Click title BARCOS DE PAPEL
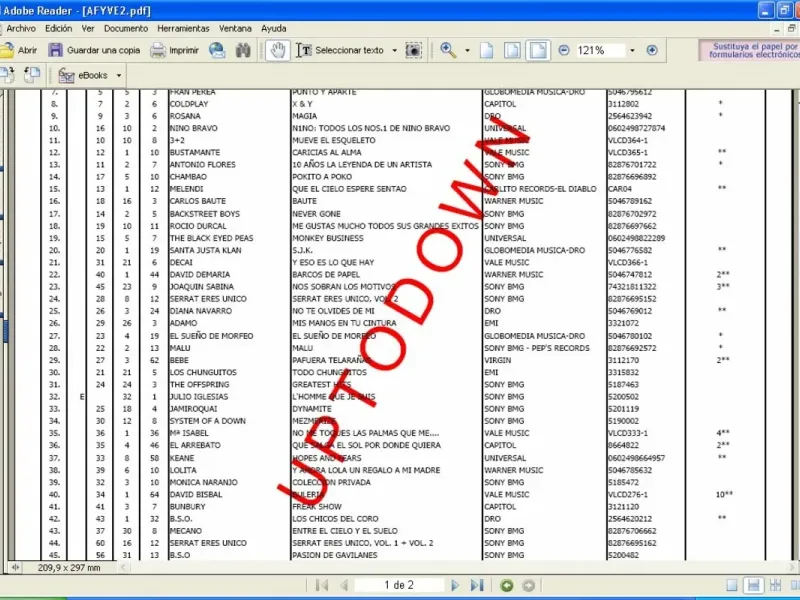This screenshot has height=600, width=800. point(326,274)
